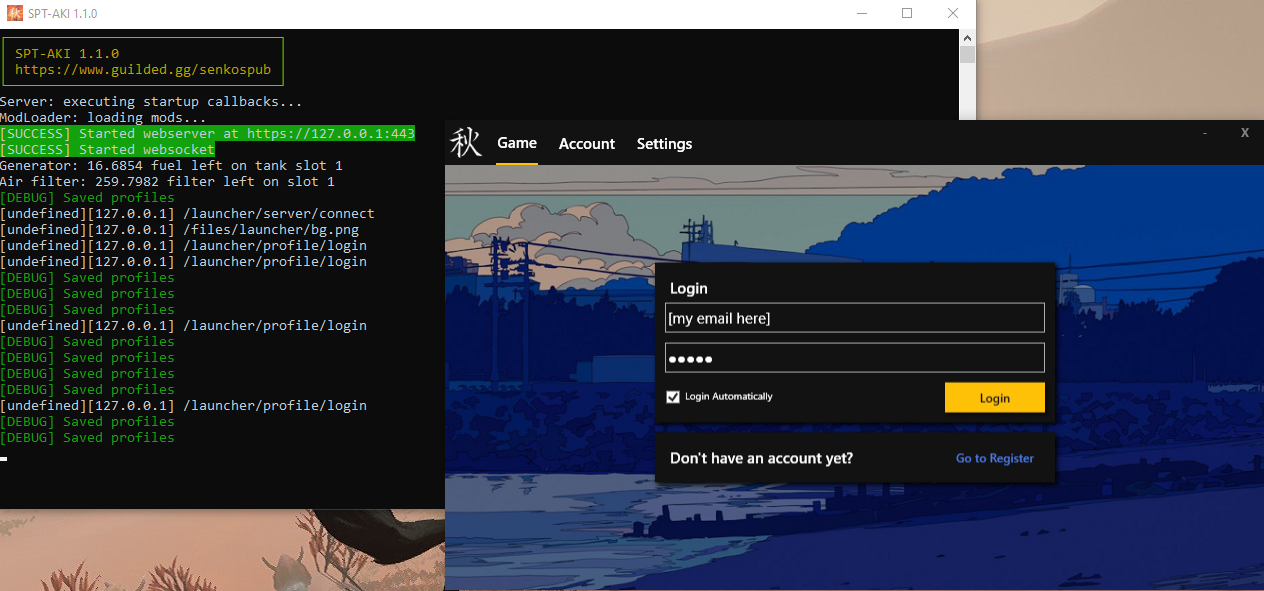Go to the Settings tab
Image resolution: width=1264 pixels, height=591 pixels.
click(x=664, y=144)
